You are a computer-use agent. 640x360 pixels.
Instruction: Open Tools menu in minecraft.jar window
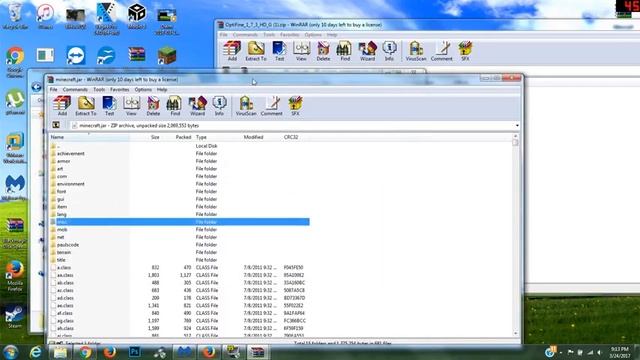pyautogui.click(x=99, y=89)
